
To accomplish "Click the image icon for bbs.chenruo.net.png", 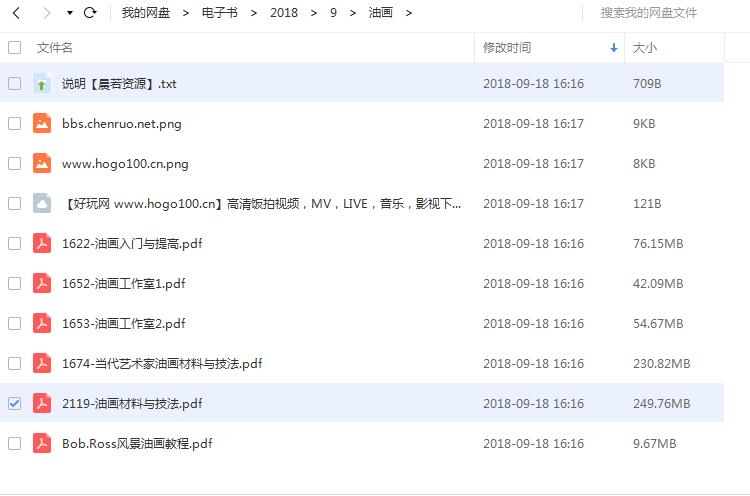I will click(42, 123).
